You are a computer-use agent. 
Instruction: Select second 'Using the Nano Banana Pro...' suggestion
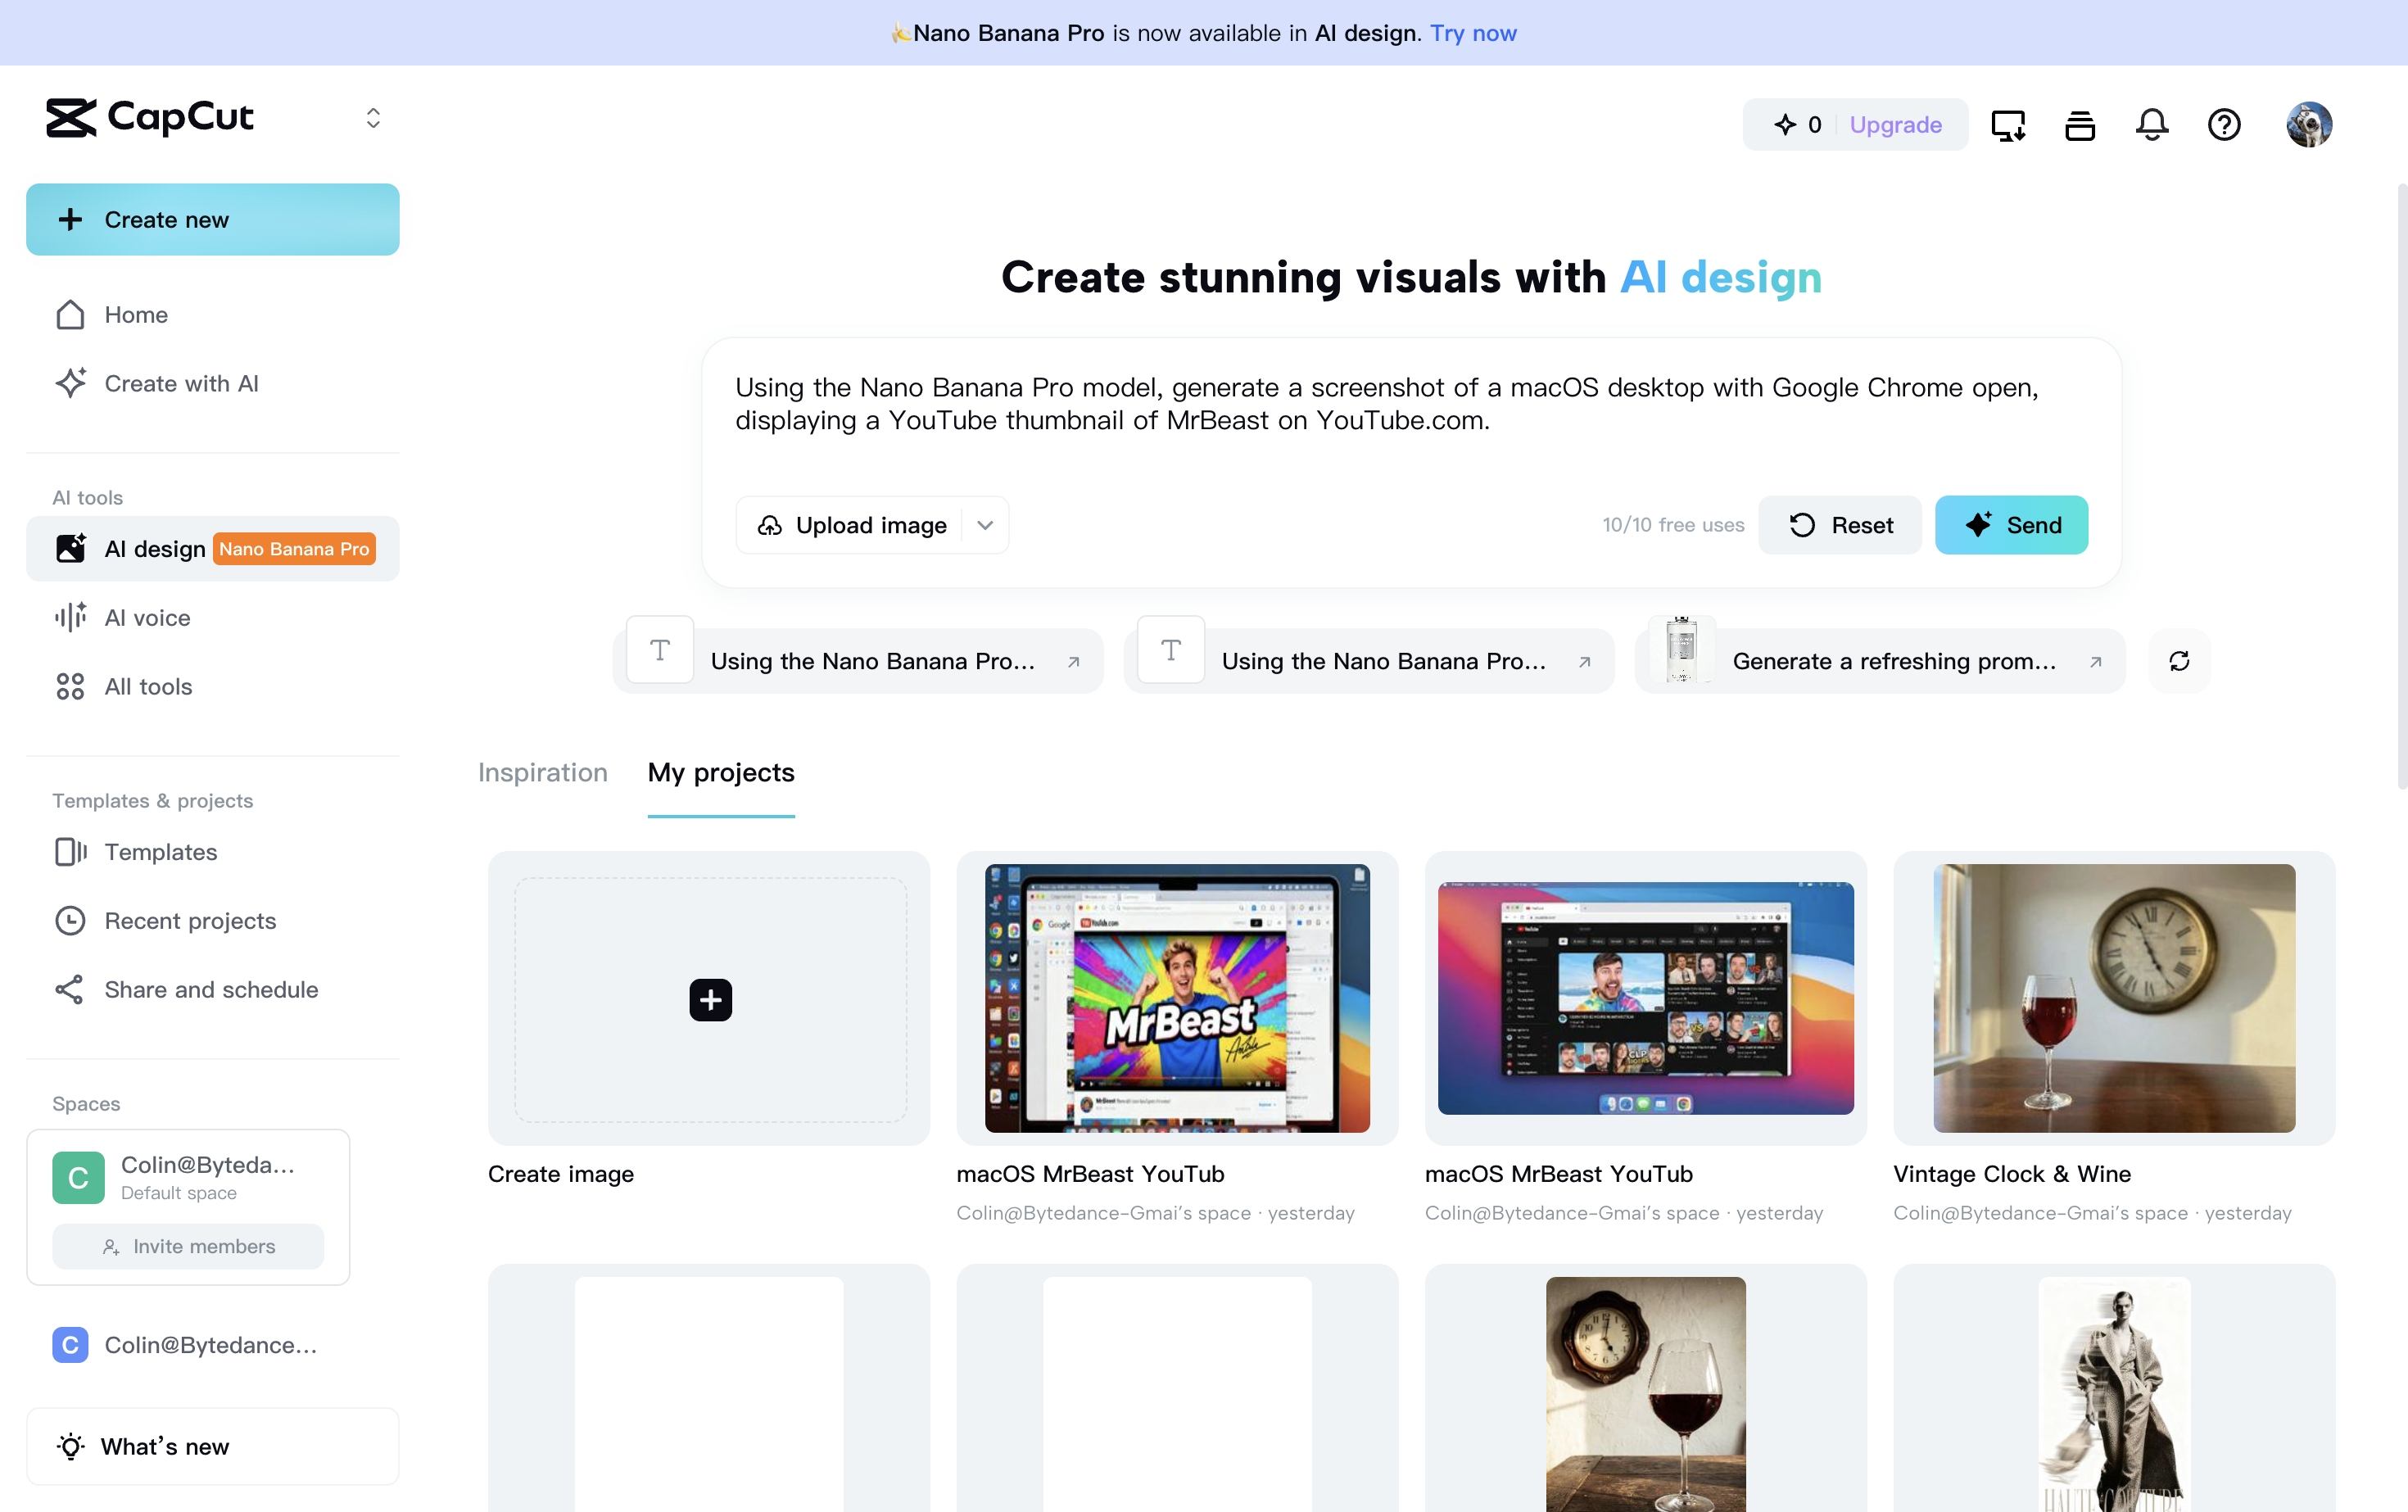tap(1369, 661)
